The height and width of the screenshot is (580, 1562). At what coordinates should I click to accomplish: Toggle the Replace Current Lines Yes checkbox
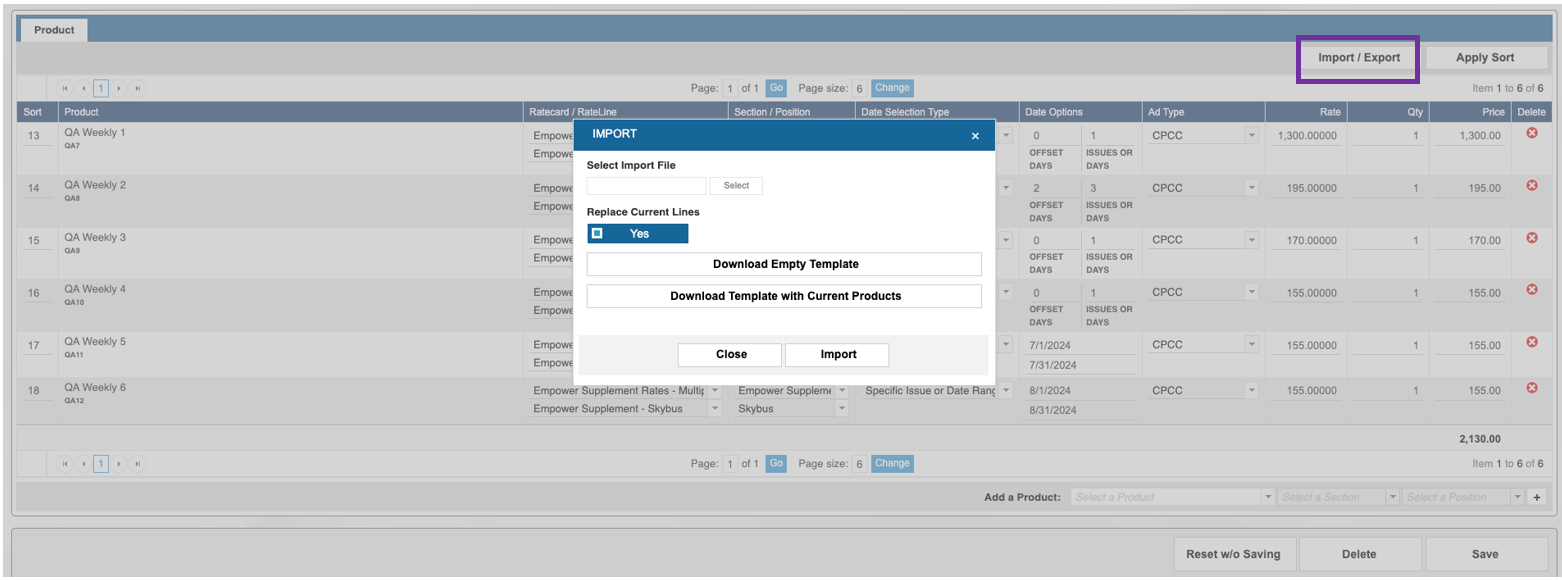[597, 233]
